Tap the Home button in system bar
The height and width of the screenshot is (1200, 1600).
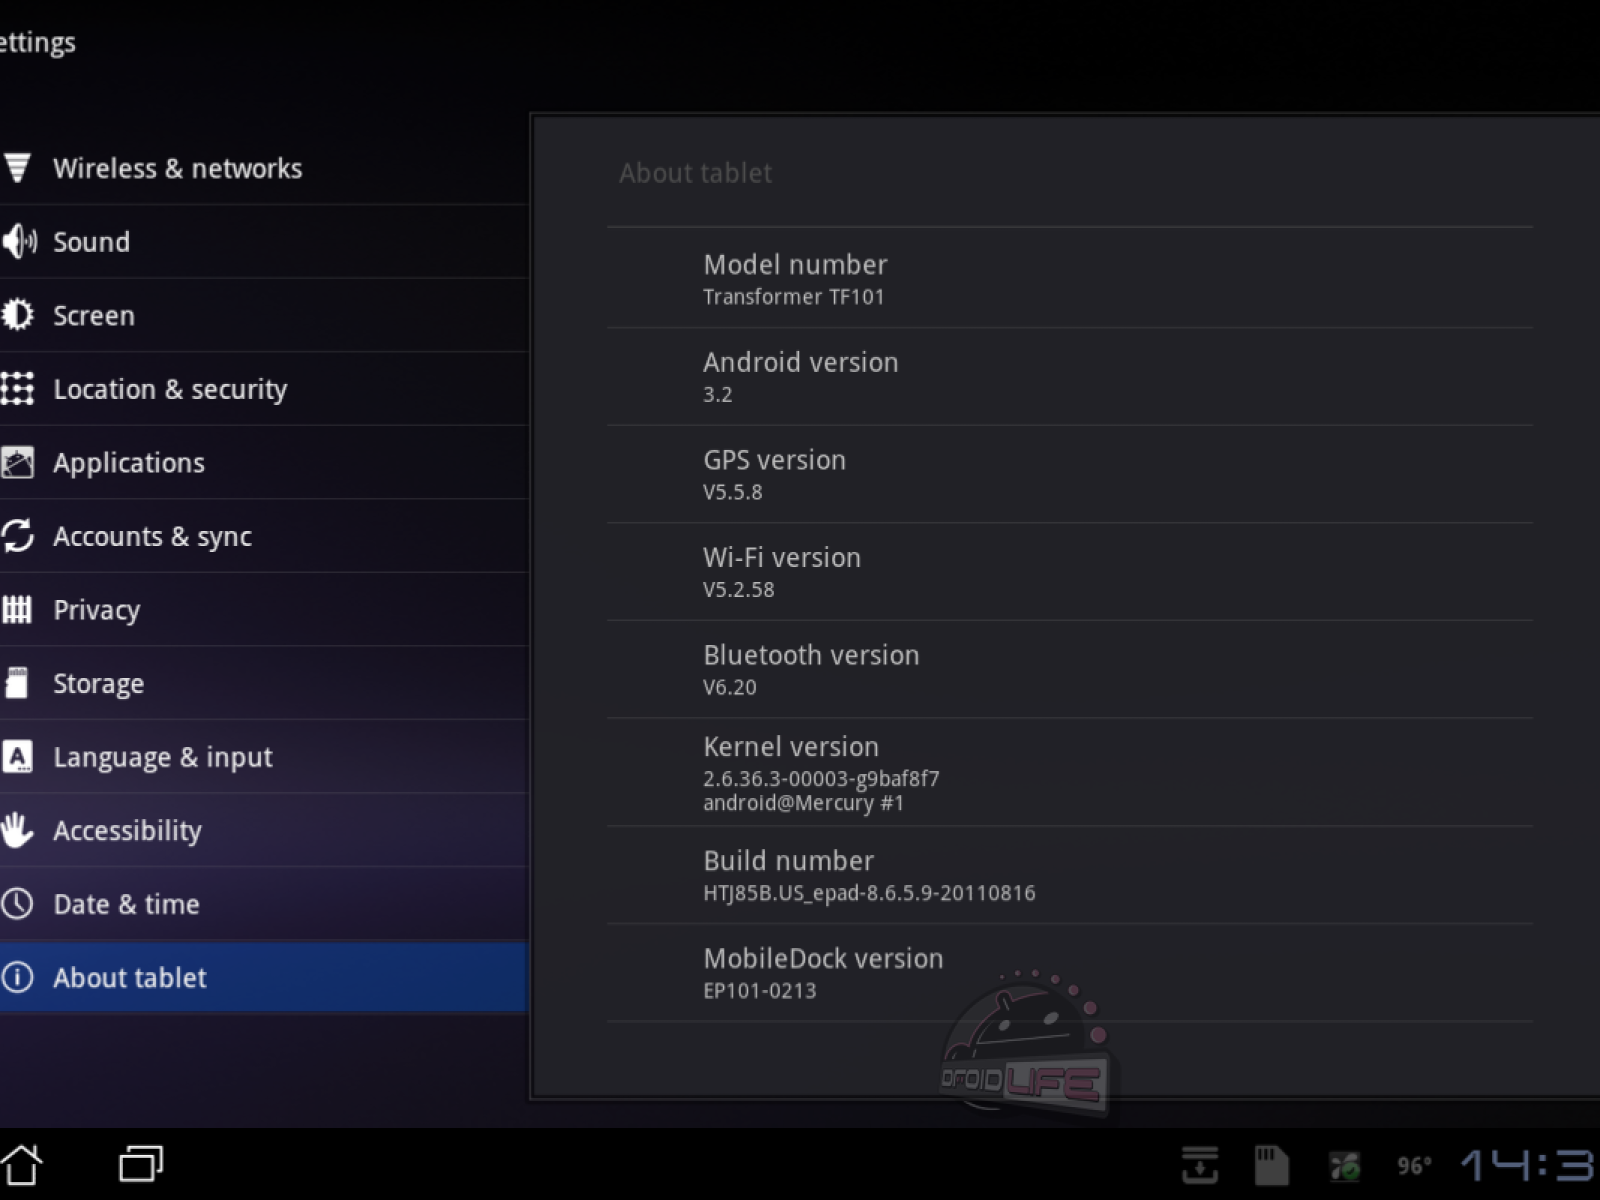tap(21, 1164)
